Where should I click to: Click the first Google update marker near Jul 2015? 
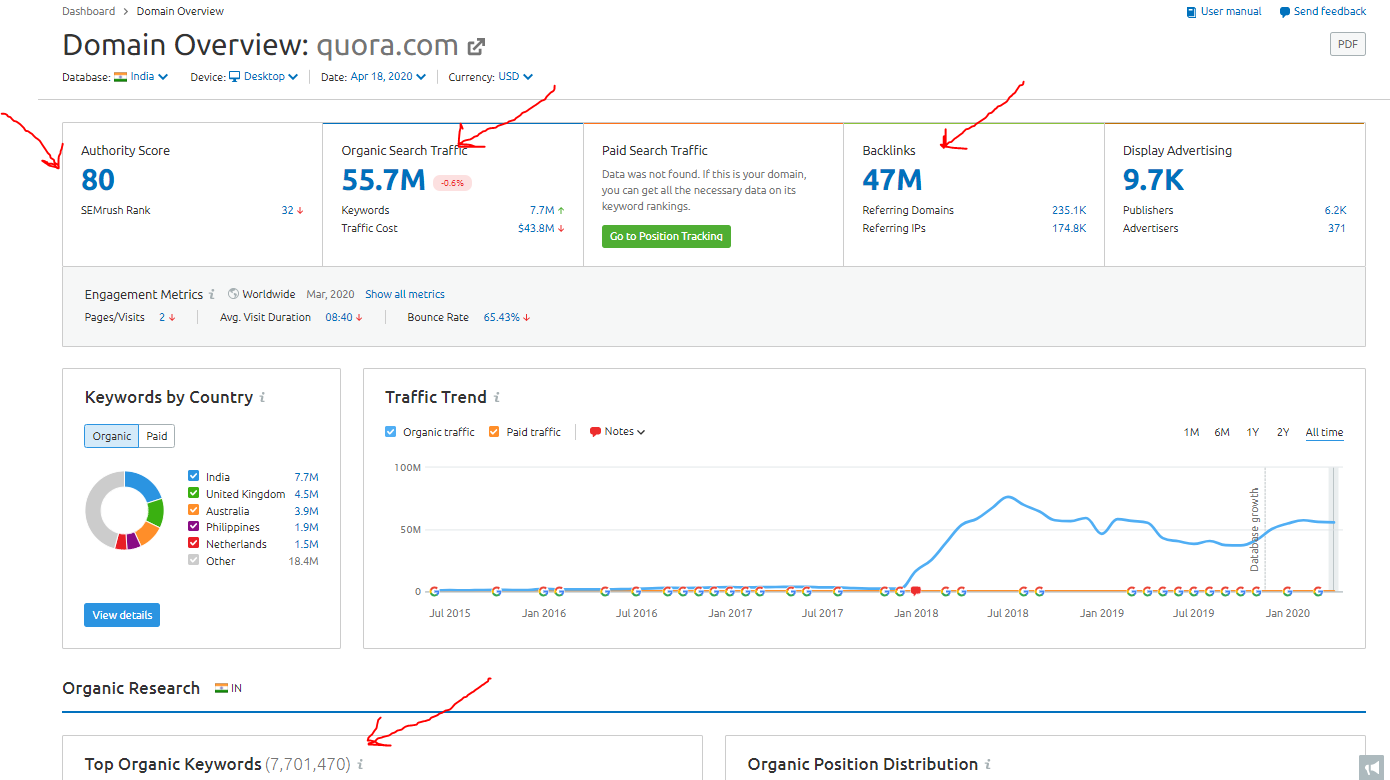pos(433,591)
